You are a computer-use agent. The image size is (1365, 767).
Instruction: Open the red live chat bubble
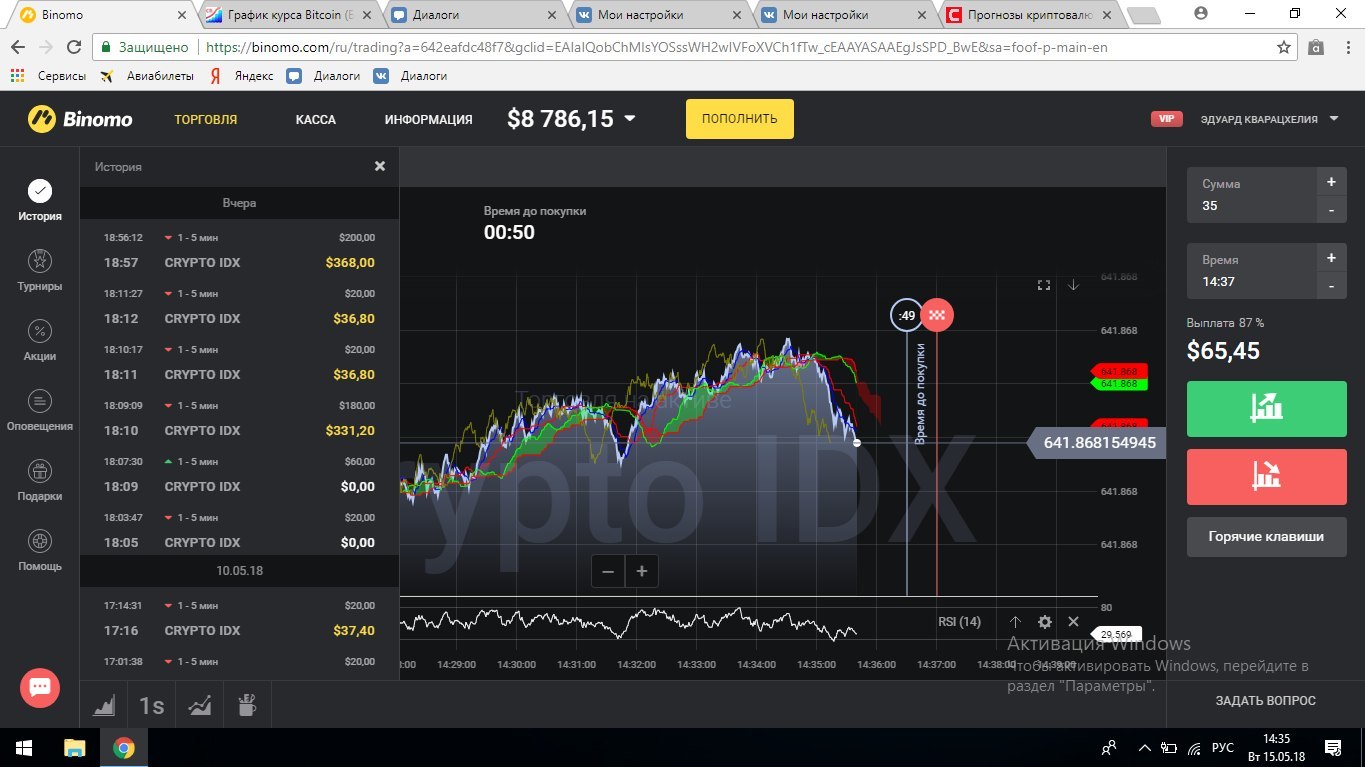point(40,688)
